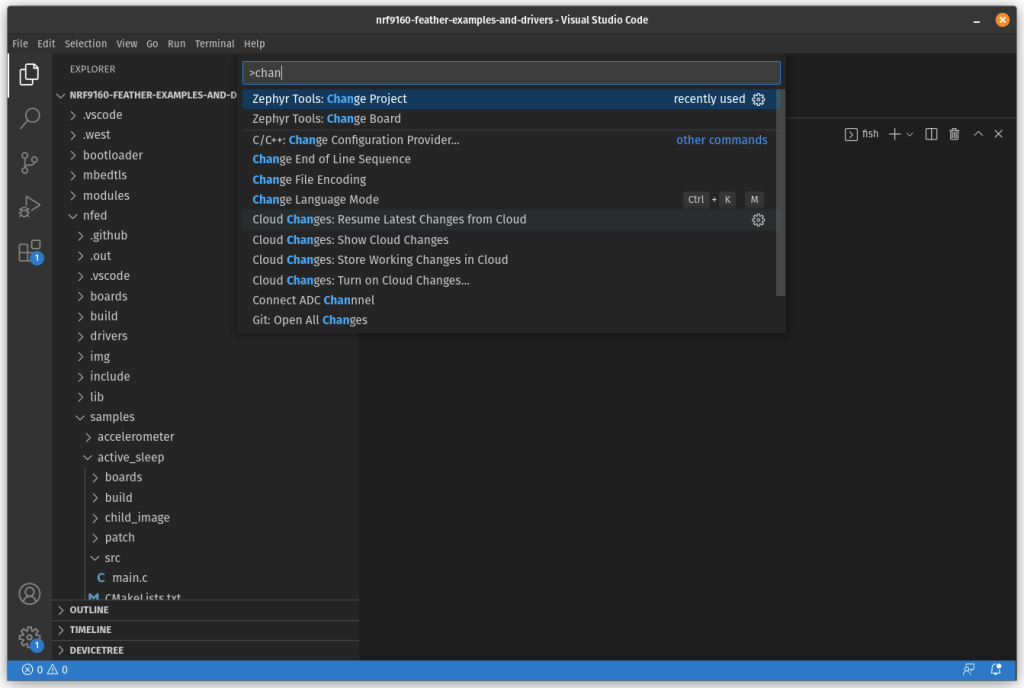Click the fish terminal shell icon

[x=851, y=134]
